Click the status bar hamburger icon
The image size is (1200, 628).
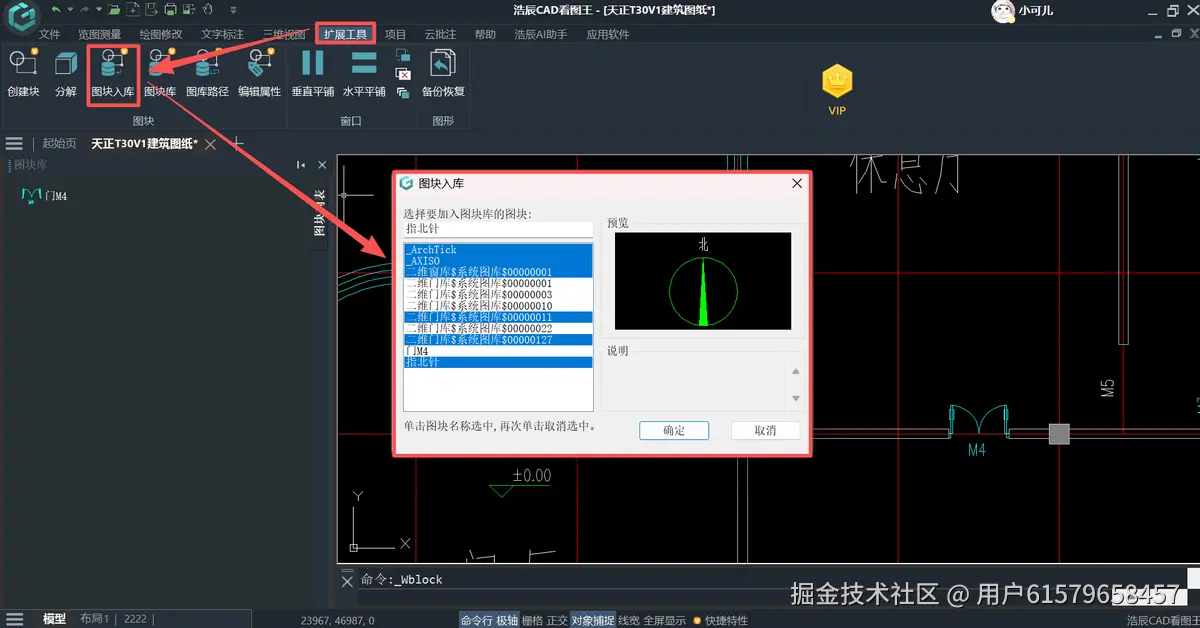tap(14, 620)
